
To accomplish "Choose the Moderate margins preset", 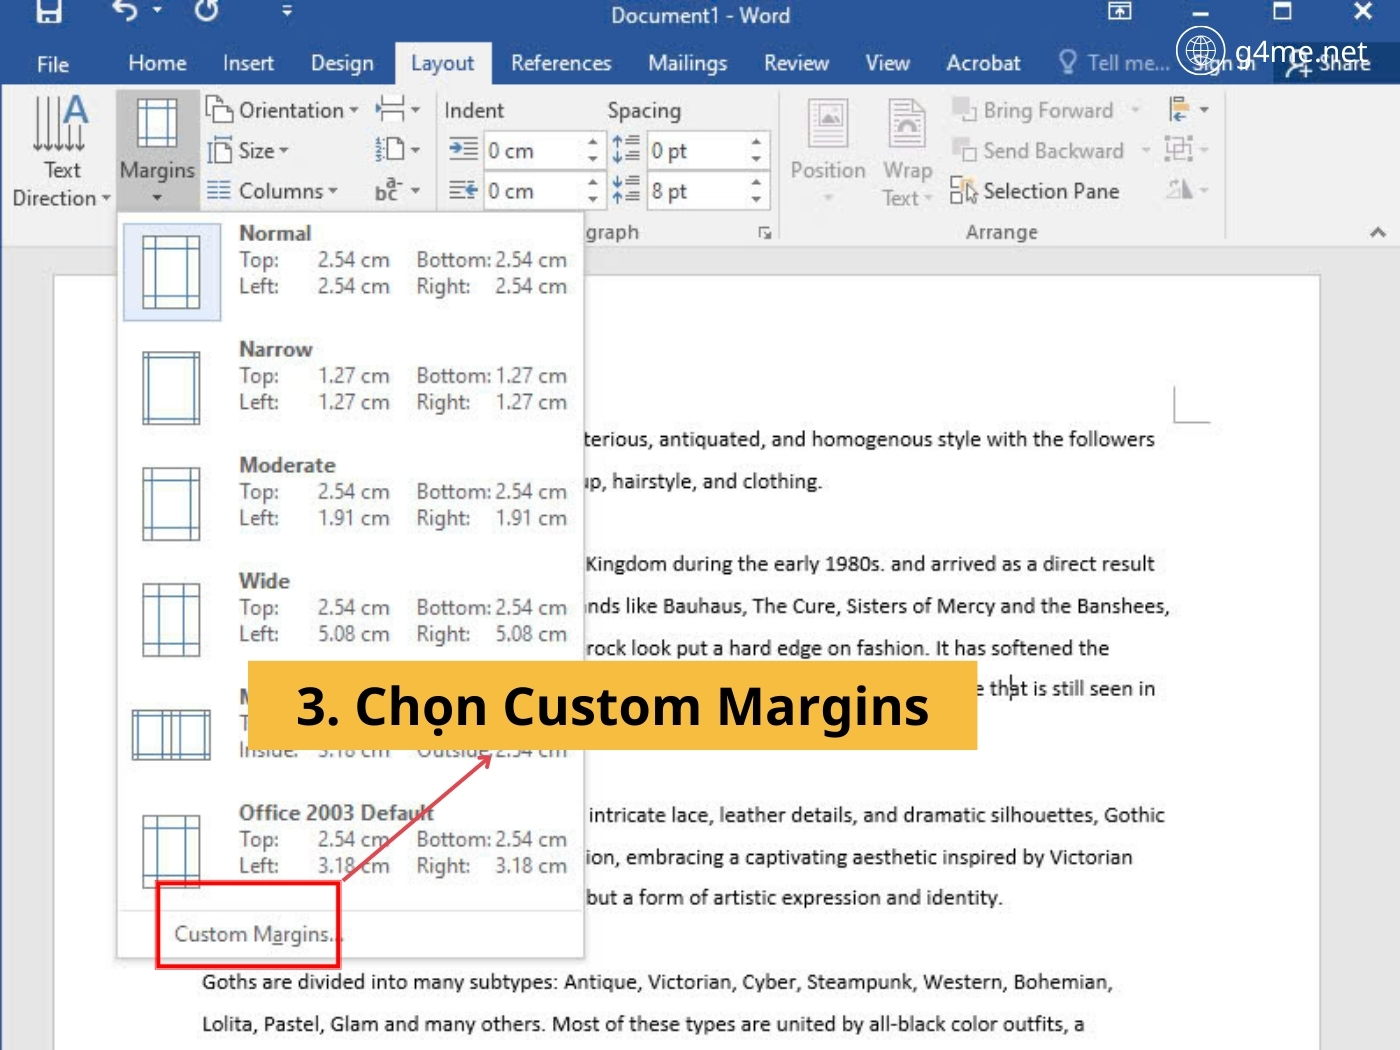I will (350, 503).
